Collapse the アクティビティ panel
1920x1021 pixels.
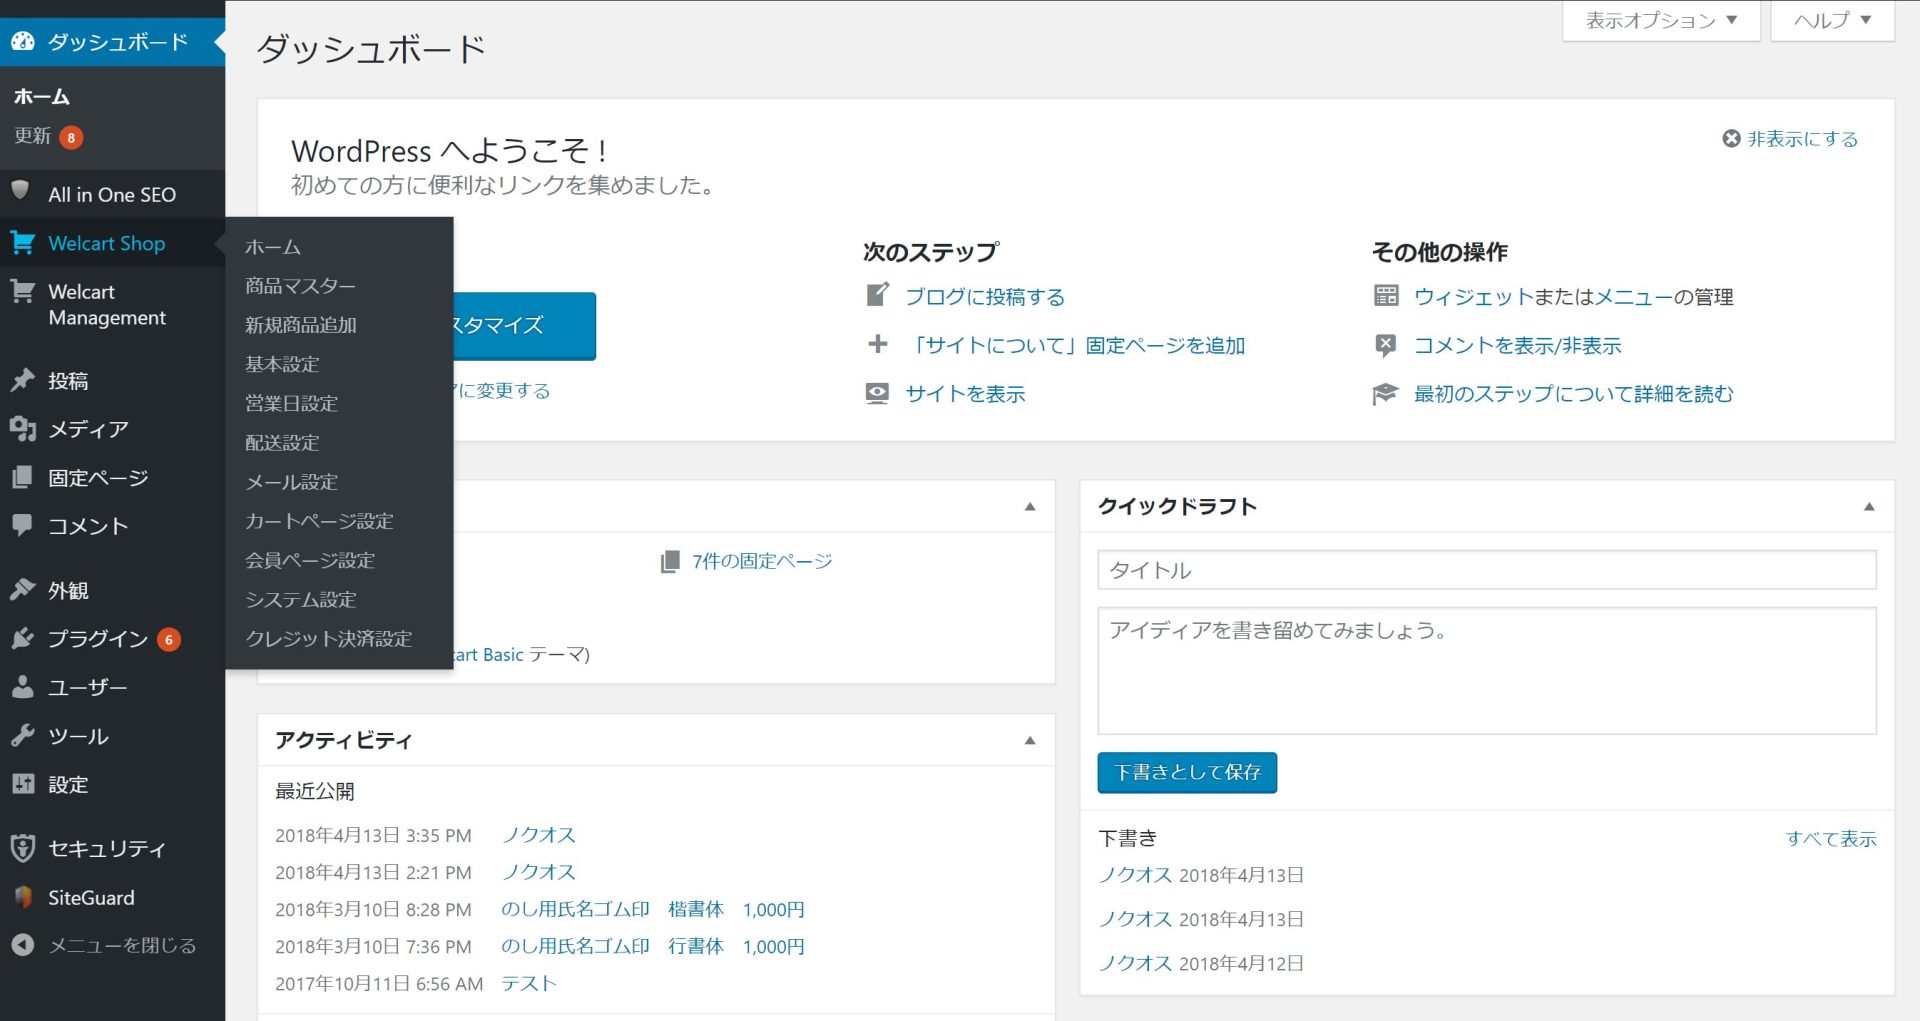[x=1030, y=740]
